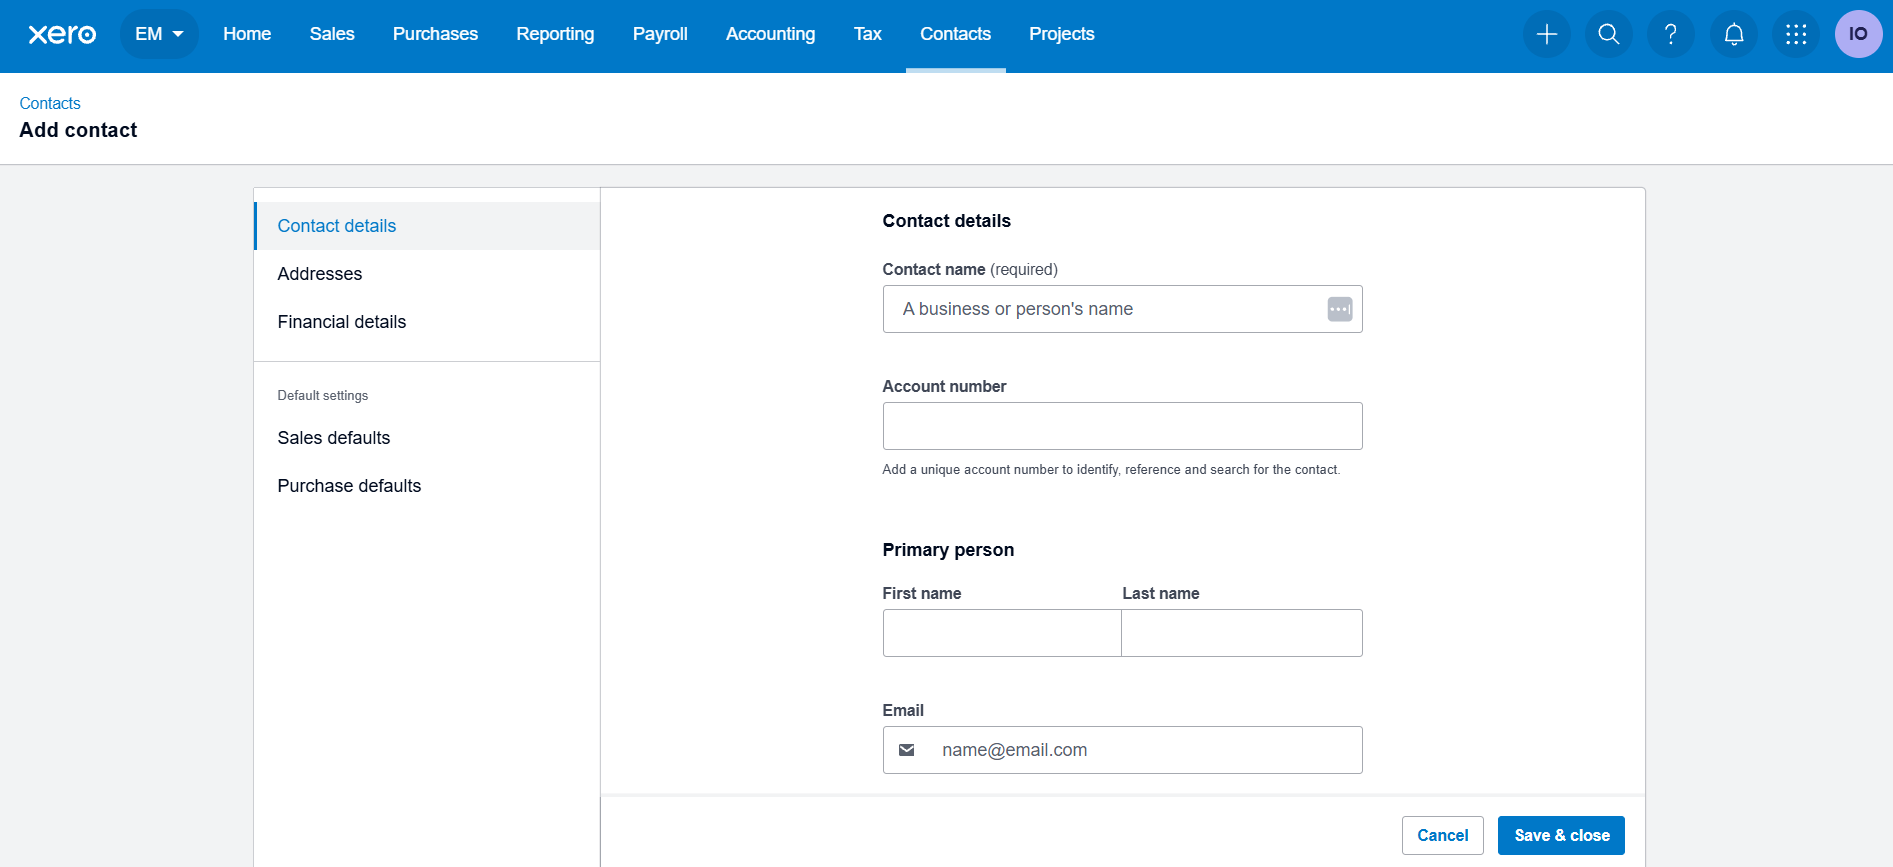Open the search icon

(1609, 34)
